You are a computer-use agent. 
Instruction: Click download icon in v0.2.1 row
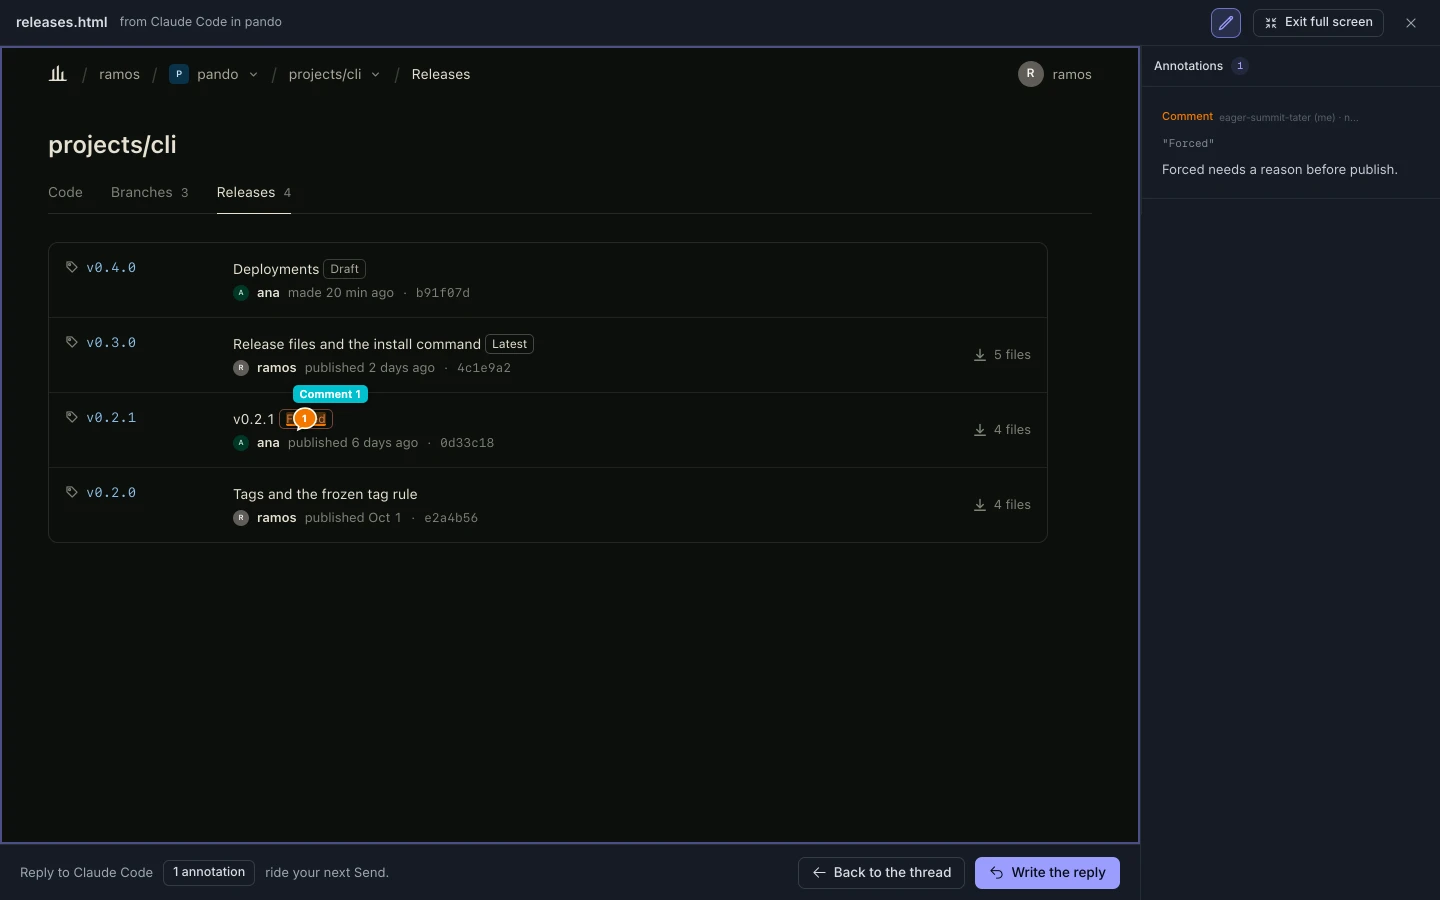980,430
